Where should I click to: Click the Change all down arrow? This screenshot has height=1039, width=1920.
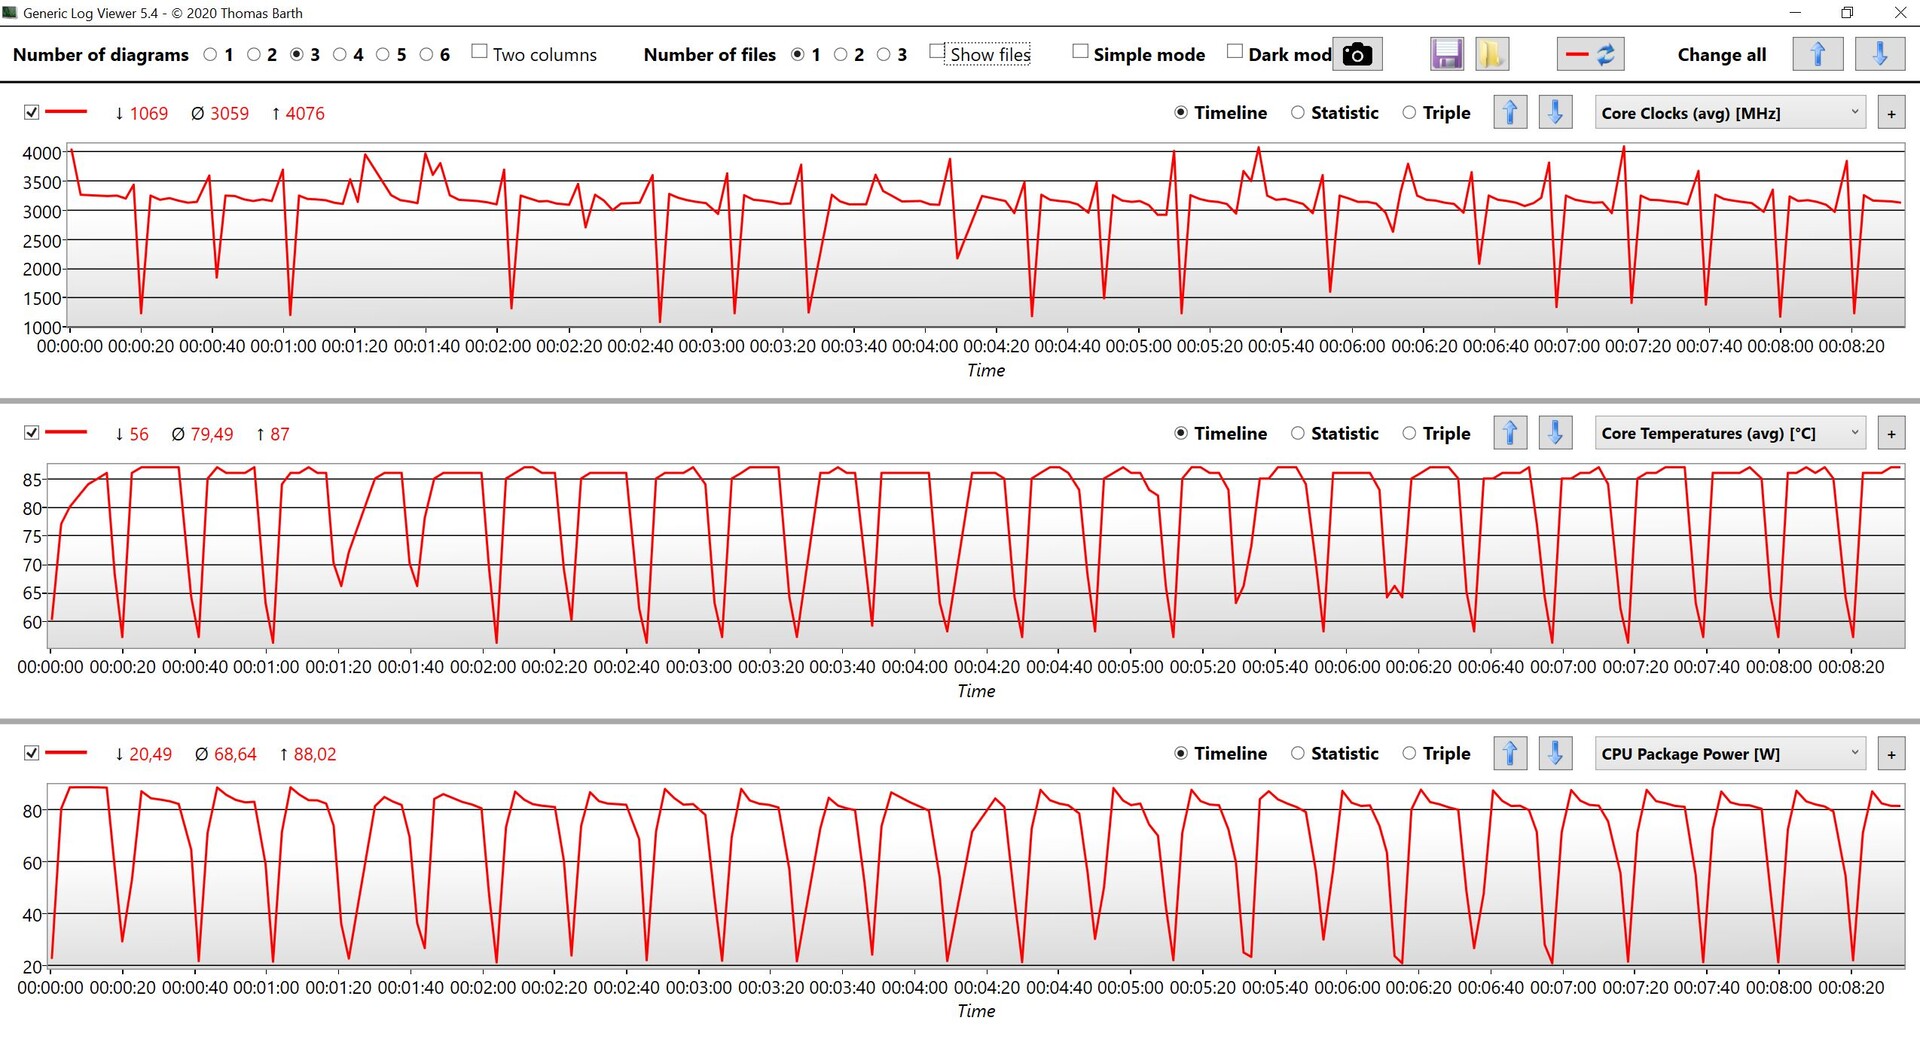tap(1879, 54)
